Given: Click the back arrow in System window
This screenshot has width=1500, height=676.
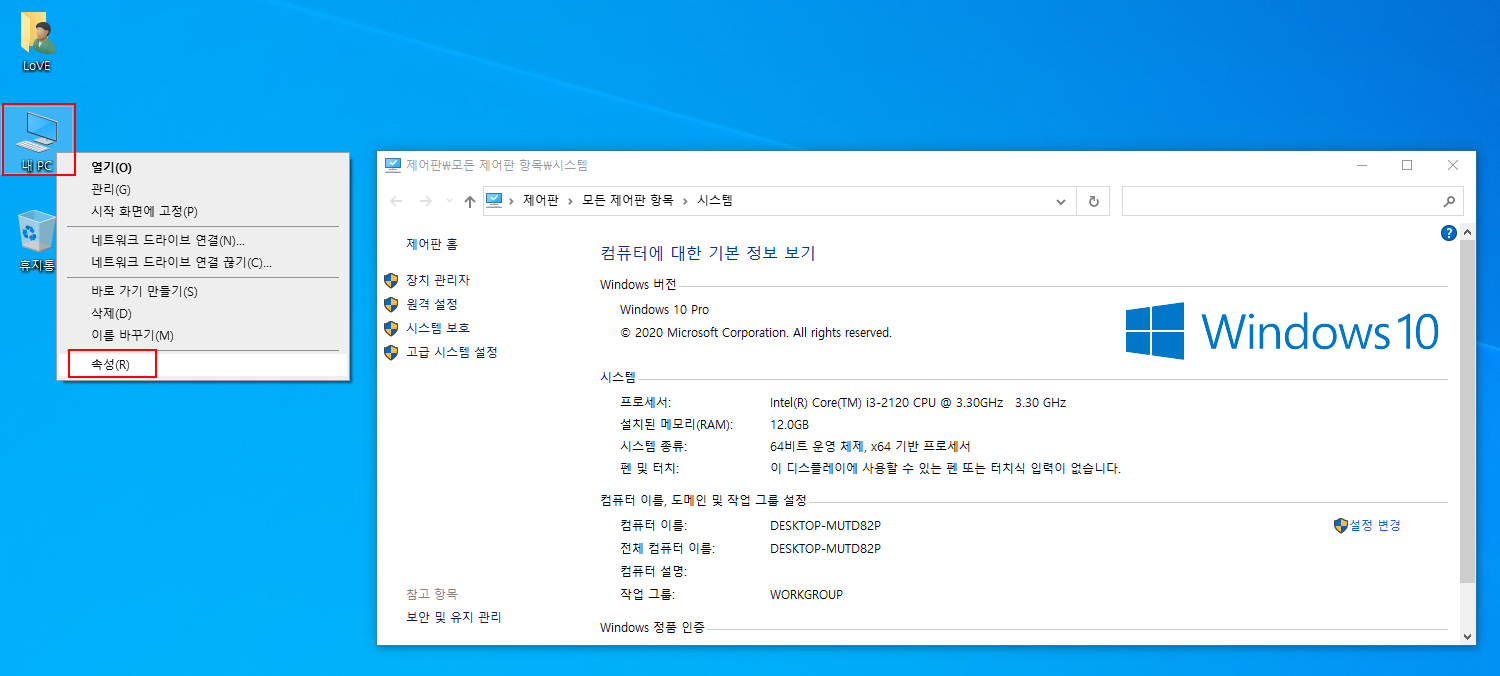Looking at the screenshot, I should tap(396, 201).
